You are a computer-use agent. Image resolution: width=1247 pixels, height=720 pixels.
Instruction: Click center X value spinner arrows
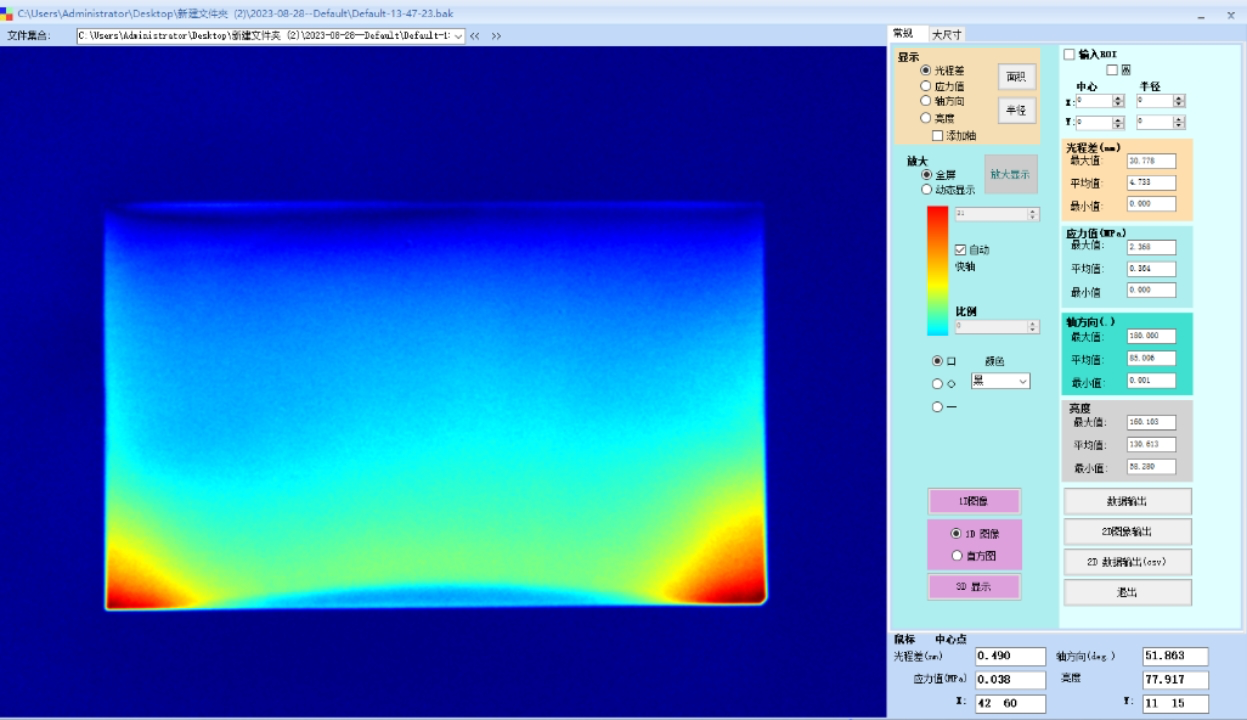pyautogui.click(x=1118, y=101)
